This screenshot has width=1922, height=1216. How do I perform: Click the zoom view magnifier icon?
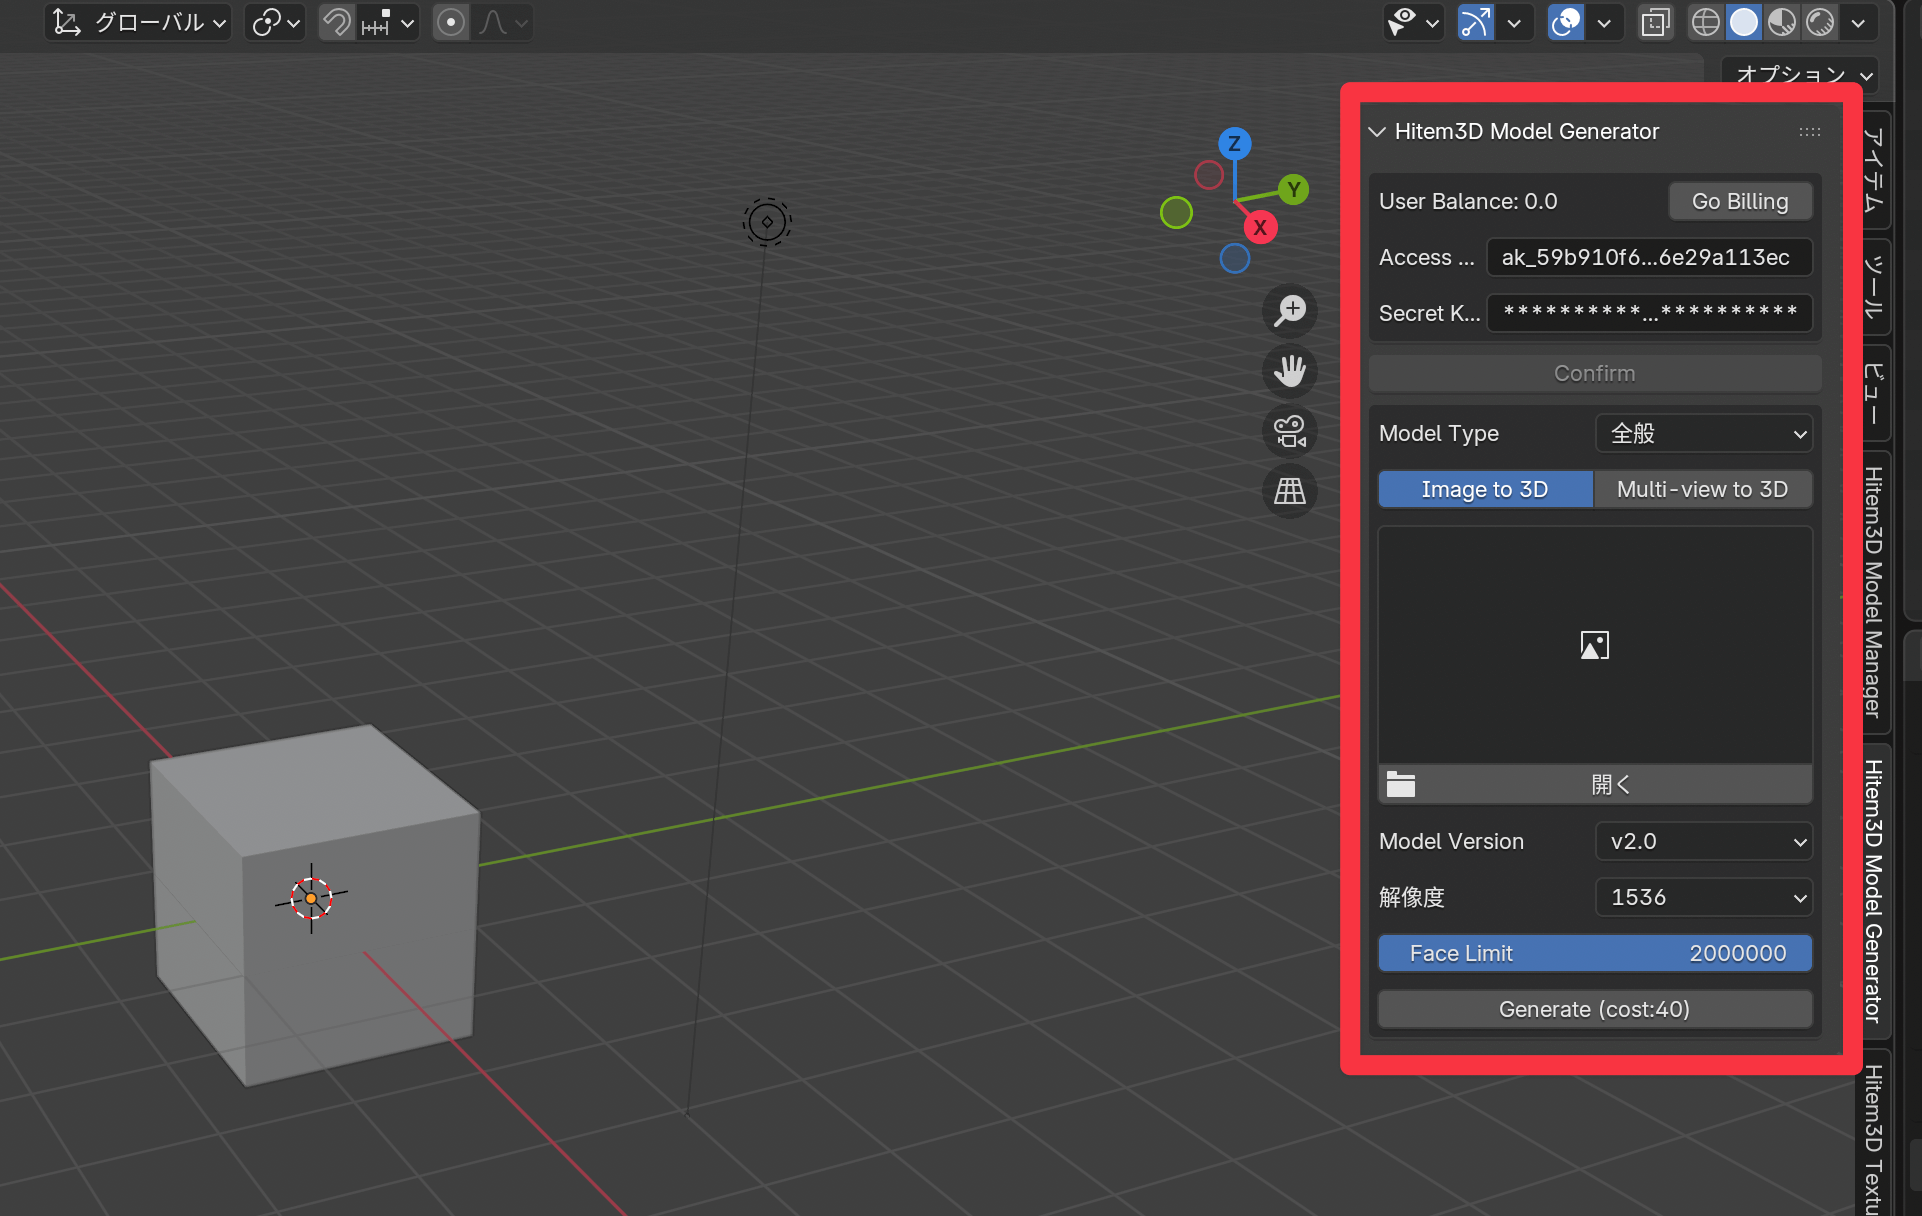point(1290,310)
